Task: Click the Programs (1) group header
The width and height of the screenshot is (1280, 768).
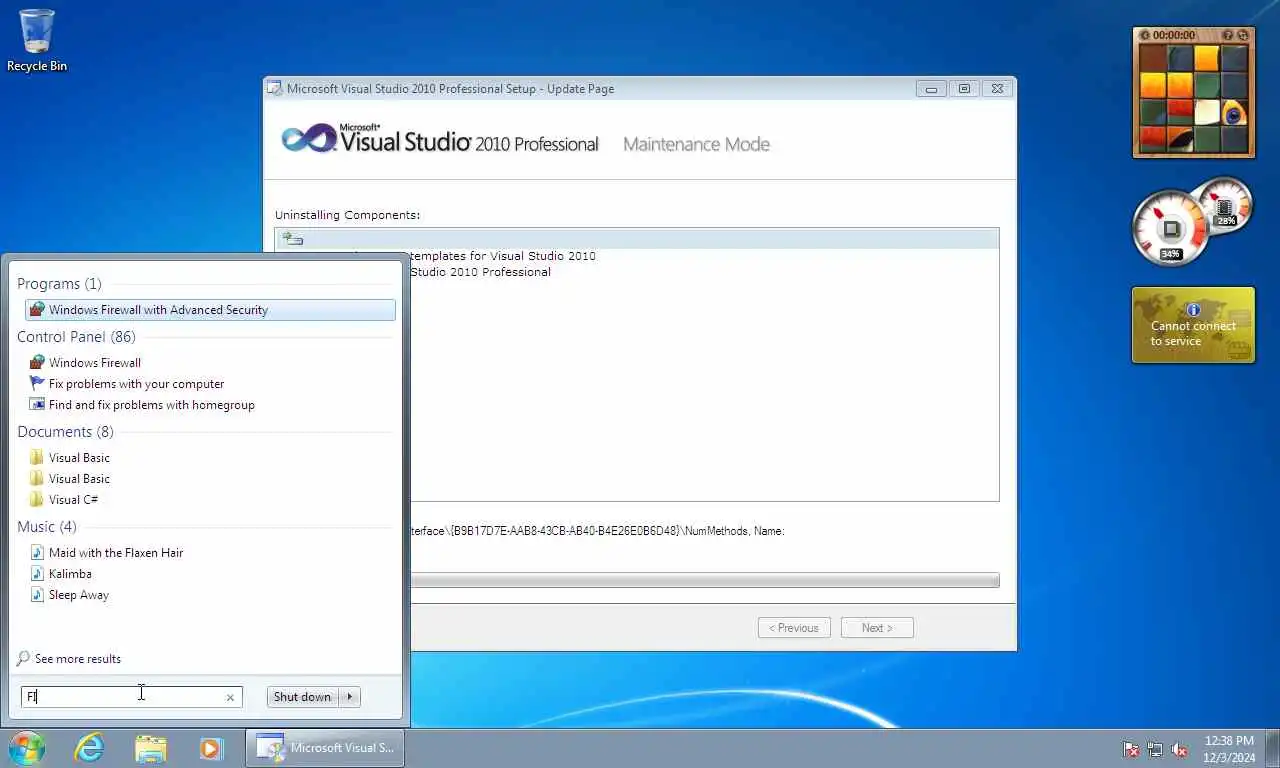Action: coord(59,284)
